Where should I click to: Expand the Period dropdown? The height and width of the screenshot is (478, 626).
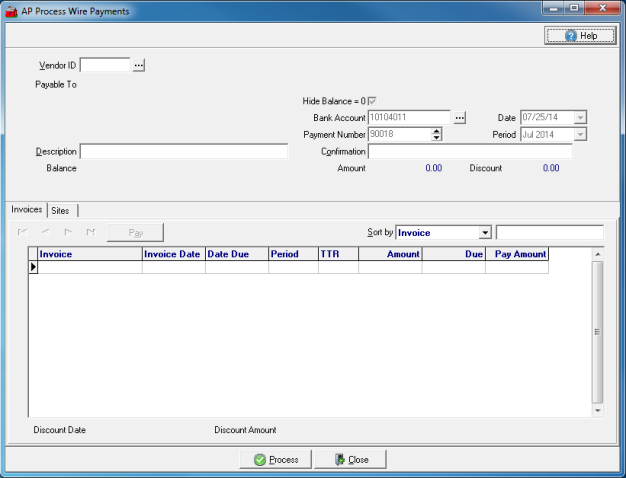pos(580,134)
